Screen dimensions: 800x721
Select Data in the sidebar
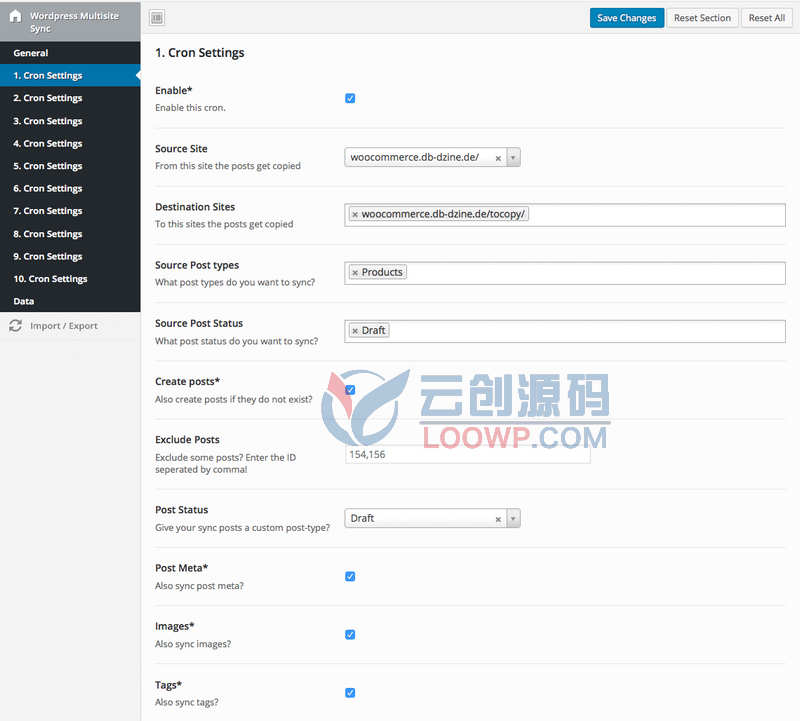pos(70,301)
